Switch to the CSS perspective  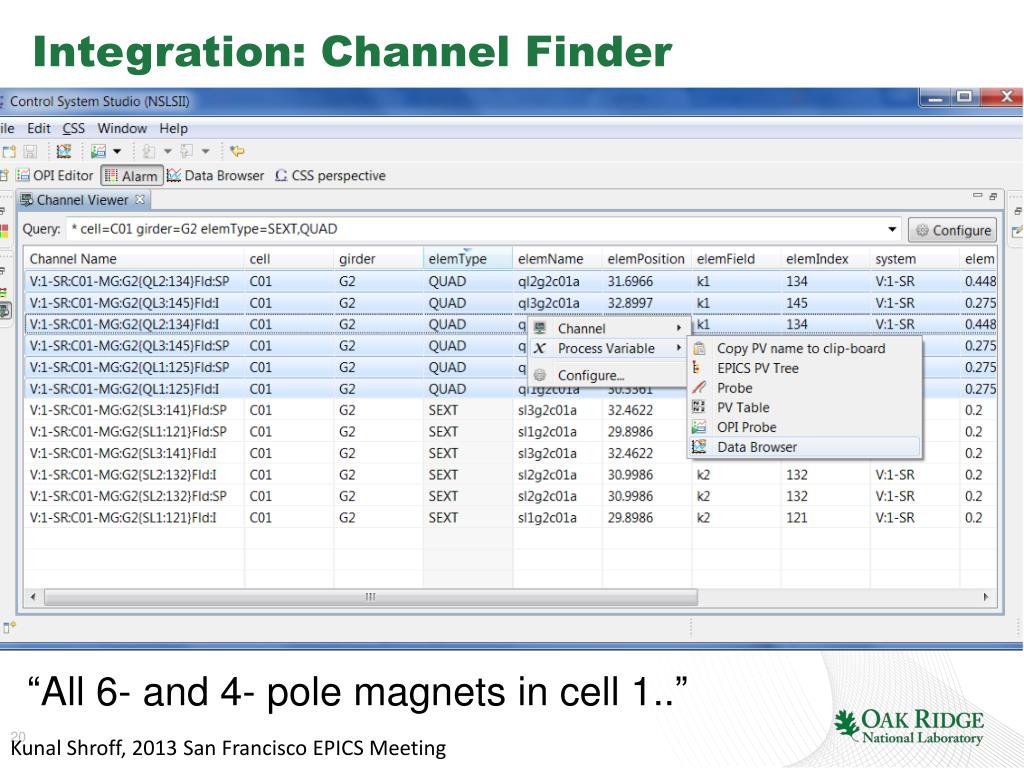(x=330, y=176)
